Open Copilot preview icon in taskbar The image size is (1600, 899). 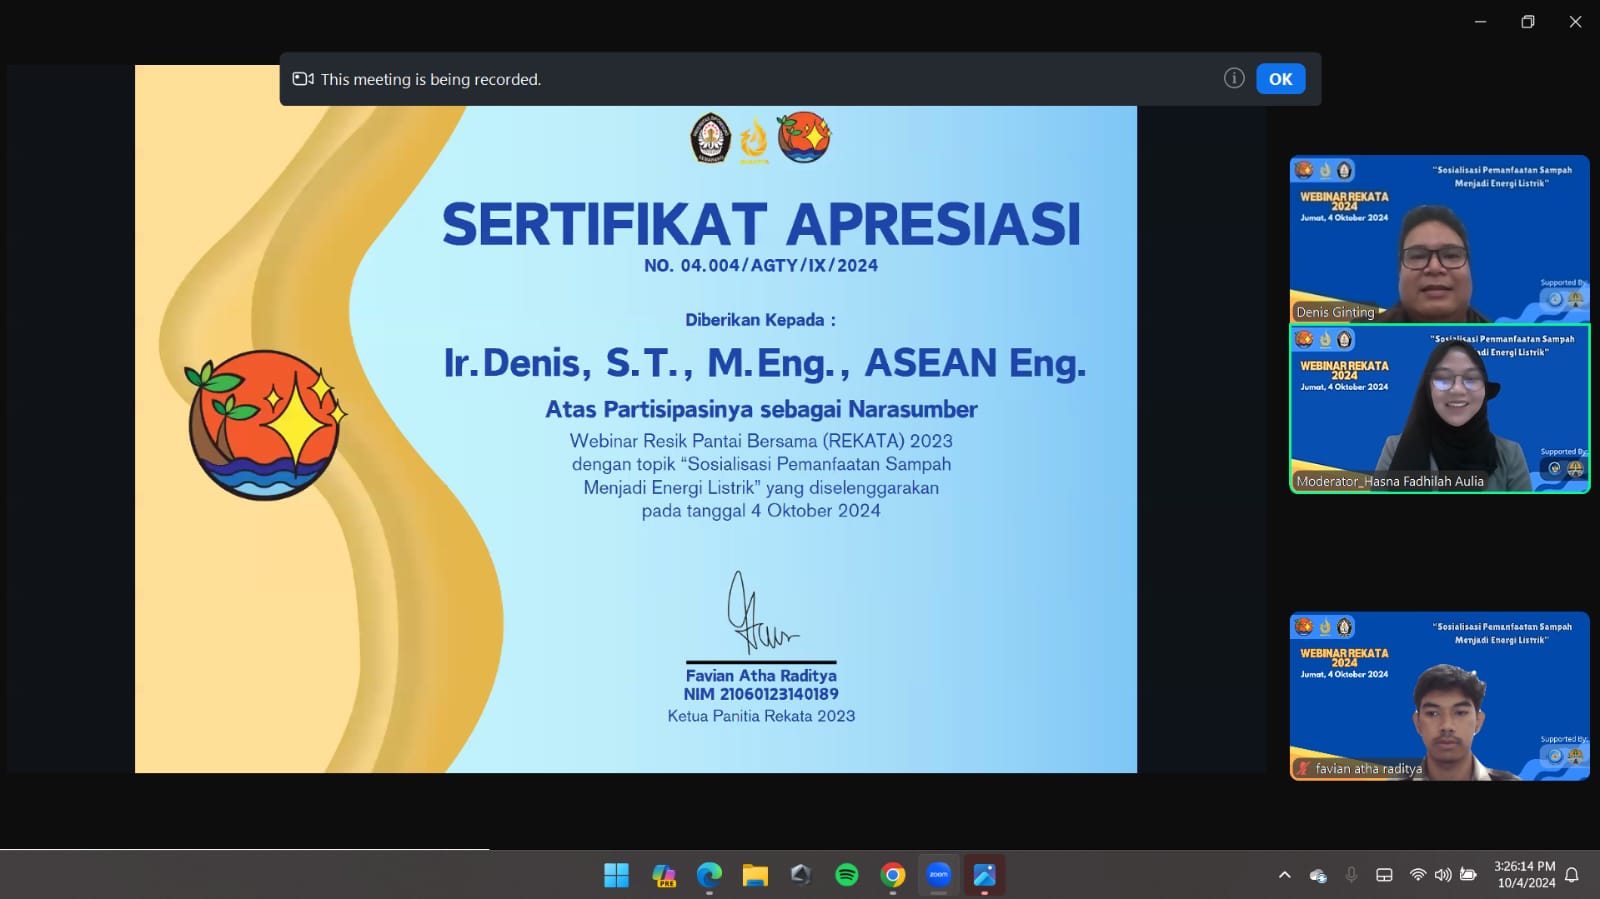pos(663,876)
